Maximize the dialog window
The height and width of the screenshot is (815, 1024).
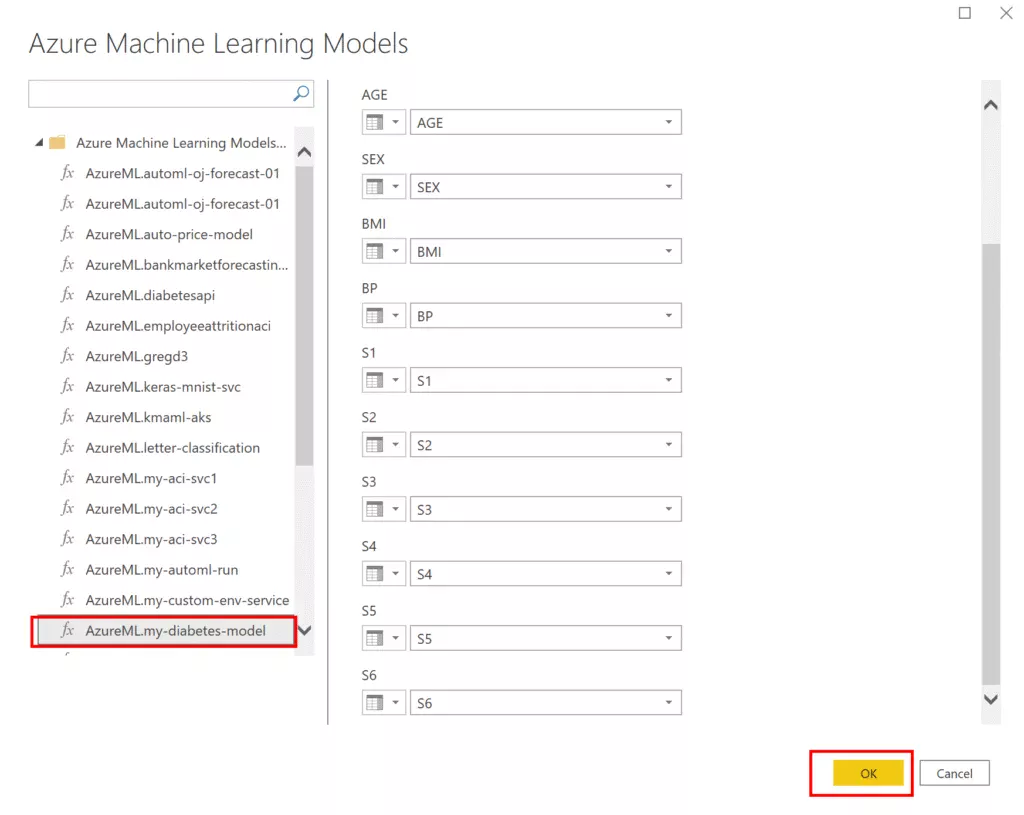click(x=965, y=13)
